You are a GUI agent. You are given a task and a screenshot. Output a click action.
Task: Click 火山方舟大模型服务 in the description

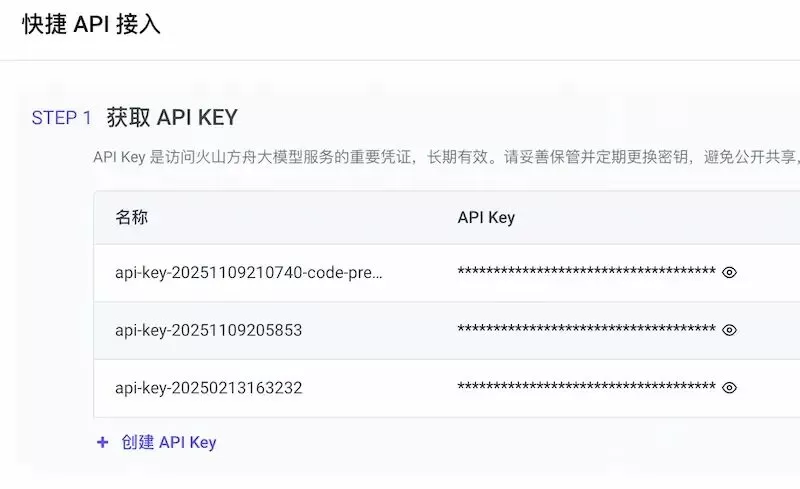click(x=265, y=157)
